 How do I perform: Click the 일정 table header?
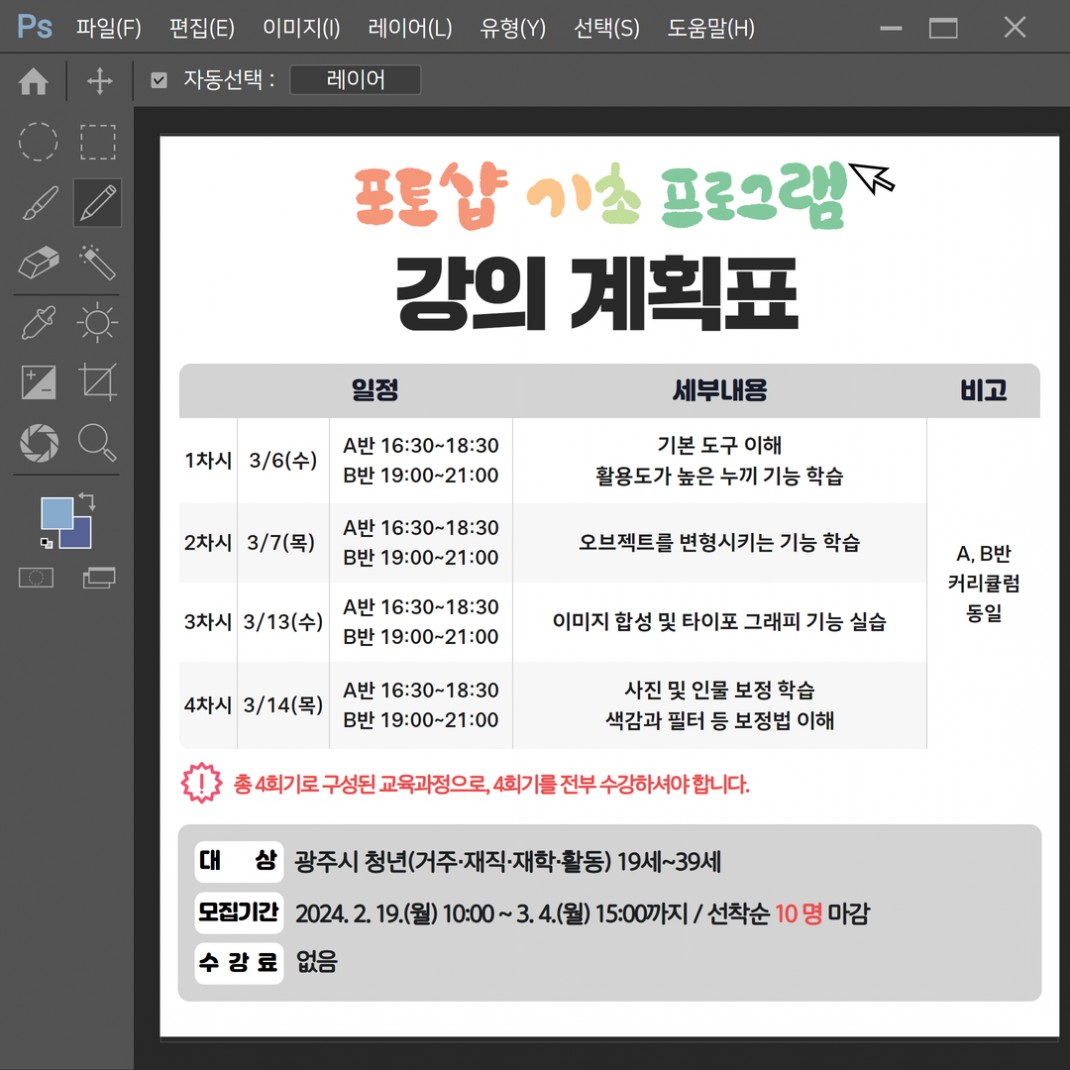(x=375, y=390)
